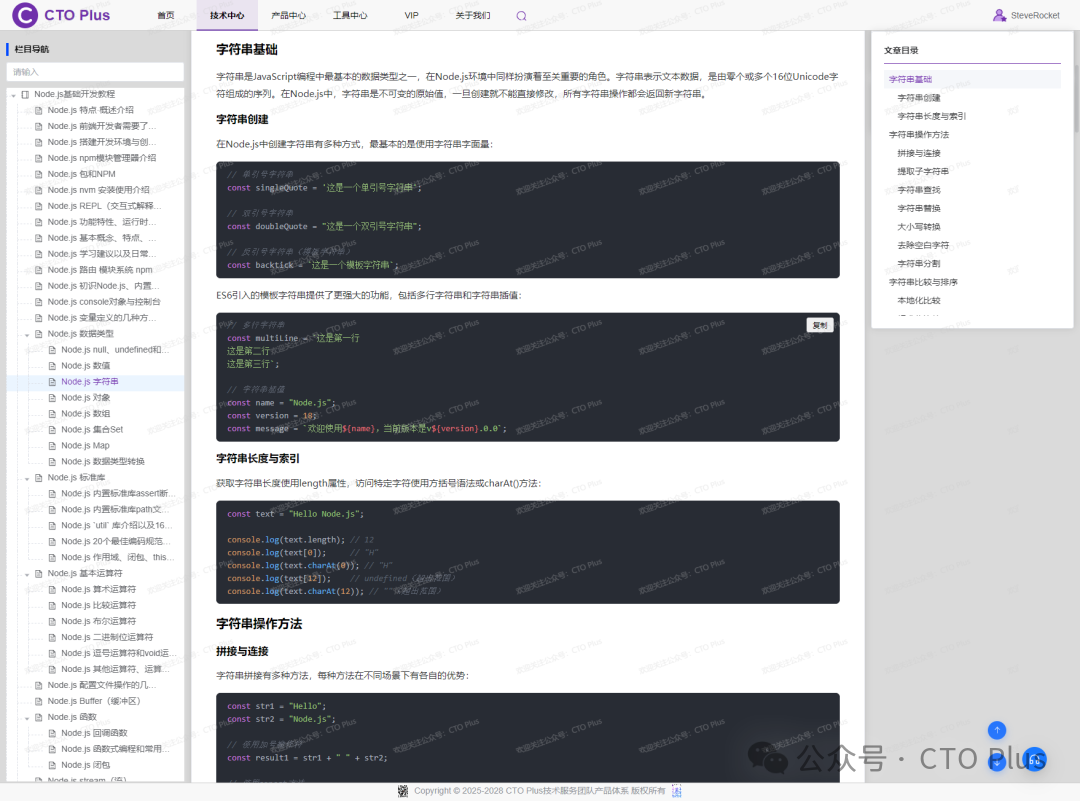Click the QR code icon in footer
This screenshot has width=1080, height=801.
[x=403, y=791]
